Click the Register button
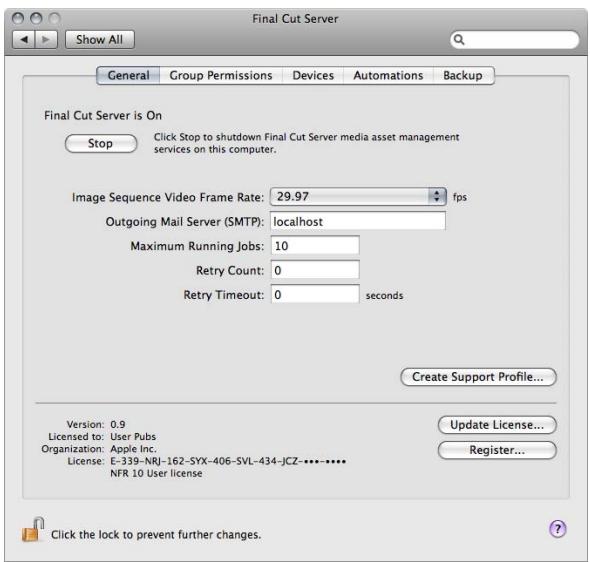The width and height of the screenshot is (590, 562). (497, 450)
